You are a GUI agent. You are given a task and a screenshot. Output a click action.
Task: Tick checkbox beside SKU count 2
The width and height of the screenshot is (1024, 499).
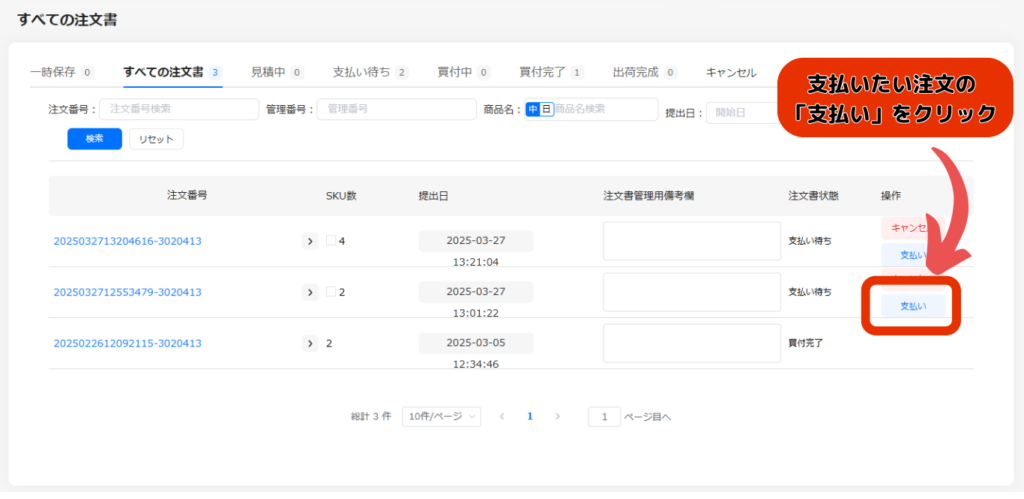pos(331,292)
